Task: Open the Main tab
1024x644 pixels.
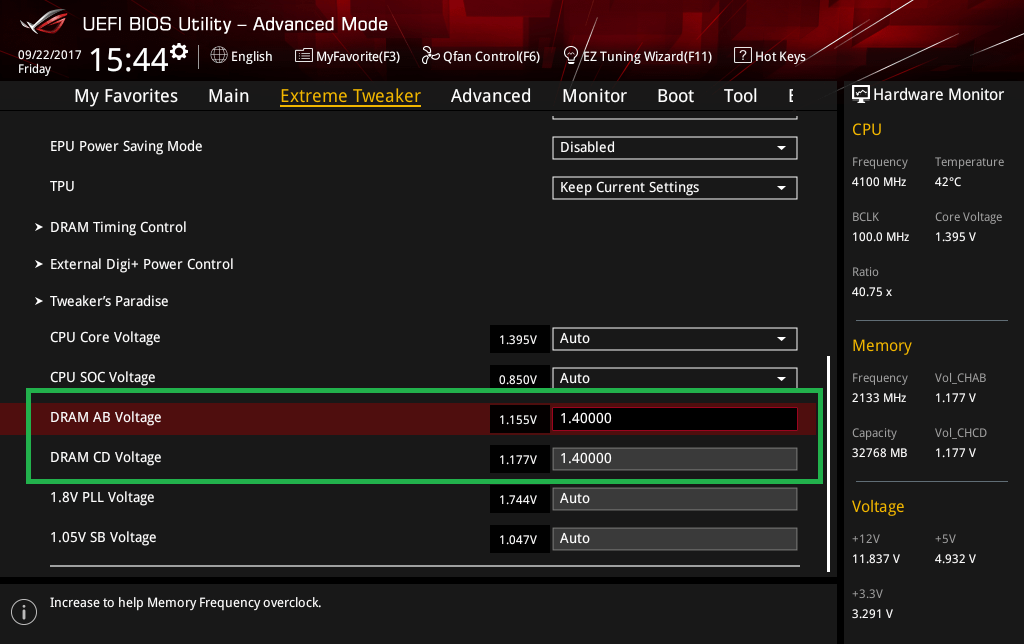Action: [229, 96]
